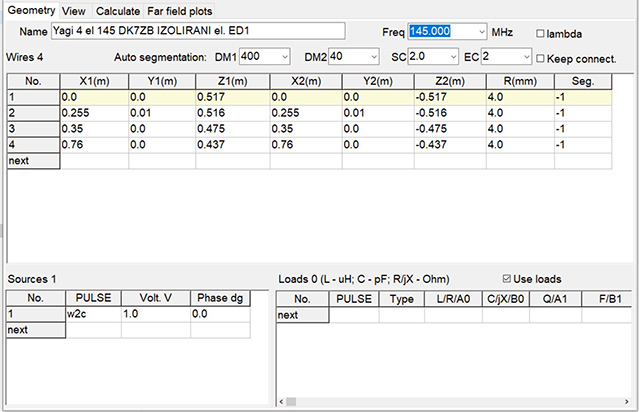Go to Far field plots tab
This screenshot has height=412, width=639.
[x=180, y=11]
